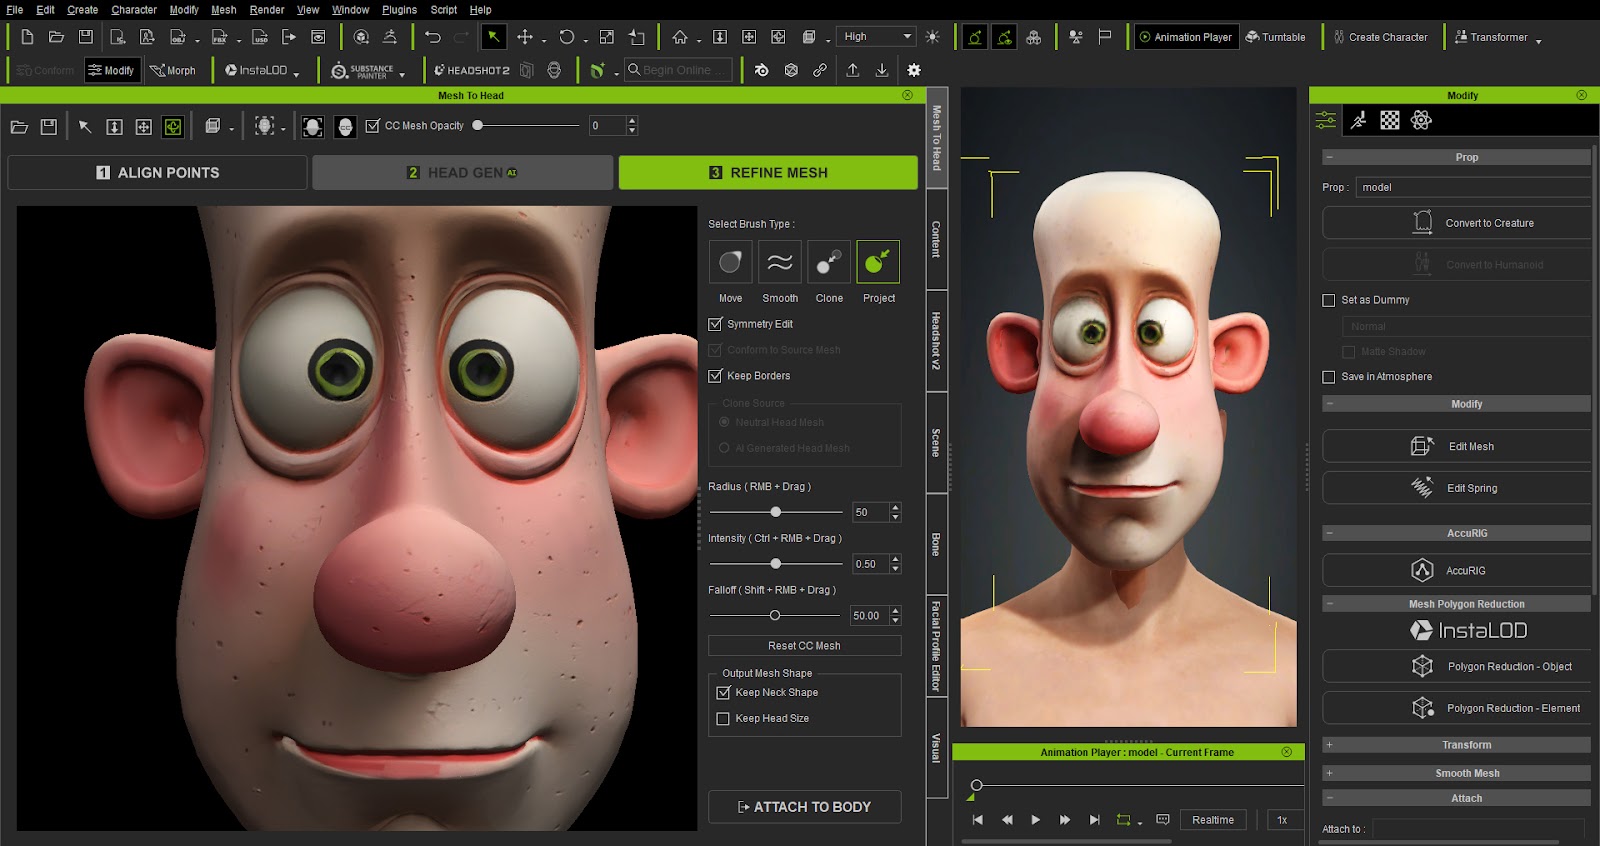Screen dimensions: 1600x846
Task: Select the Move brush icon
Action: coord(730,262)
